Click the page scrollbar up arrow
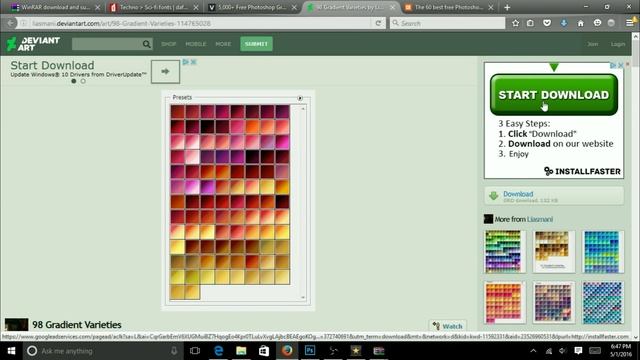This screenshot has height=360, width=640. pyautogui.click(x=636, y=36)
